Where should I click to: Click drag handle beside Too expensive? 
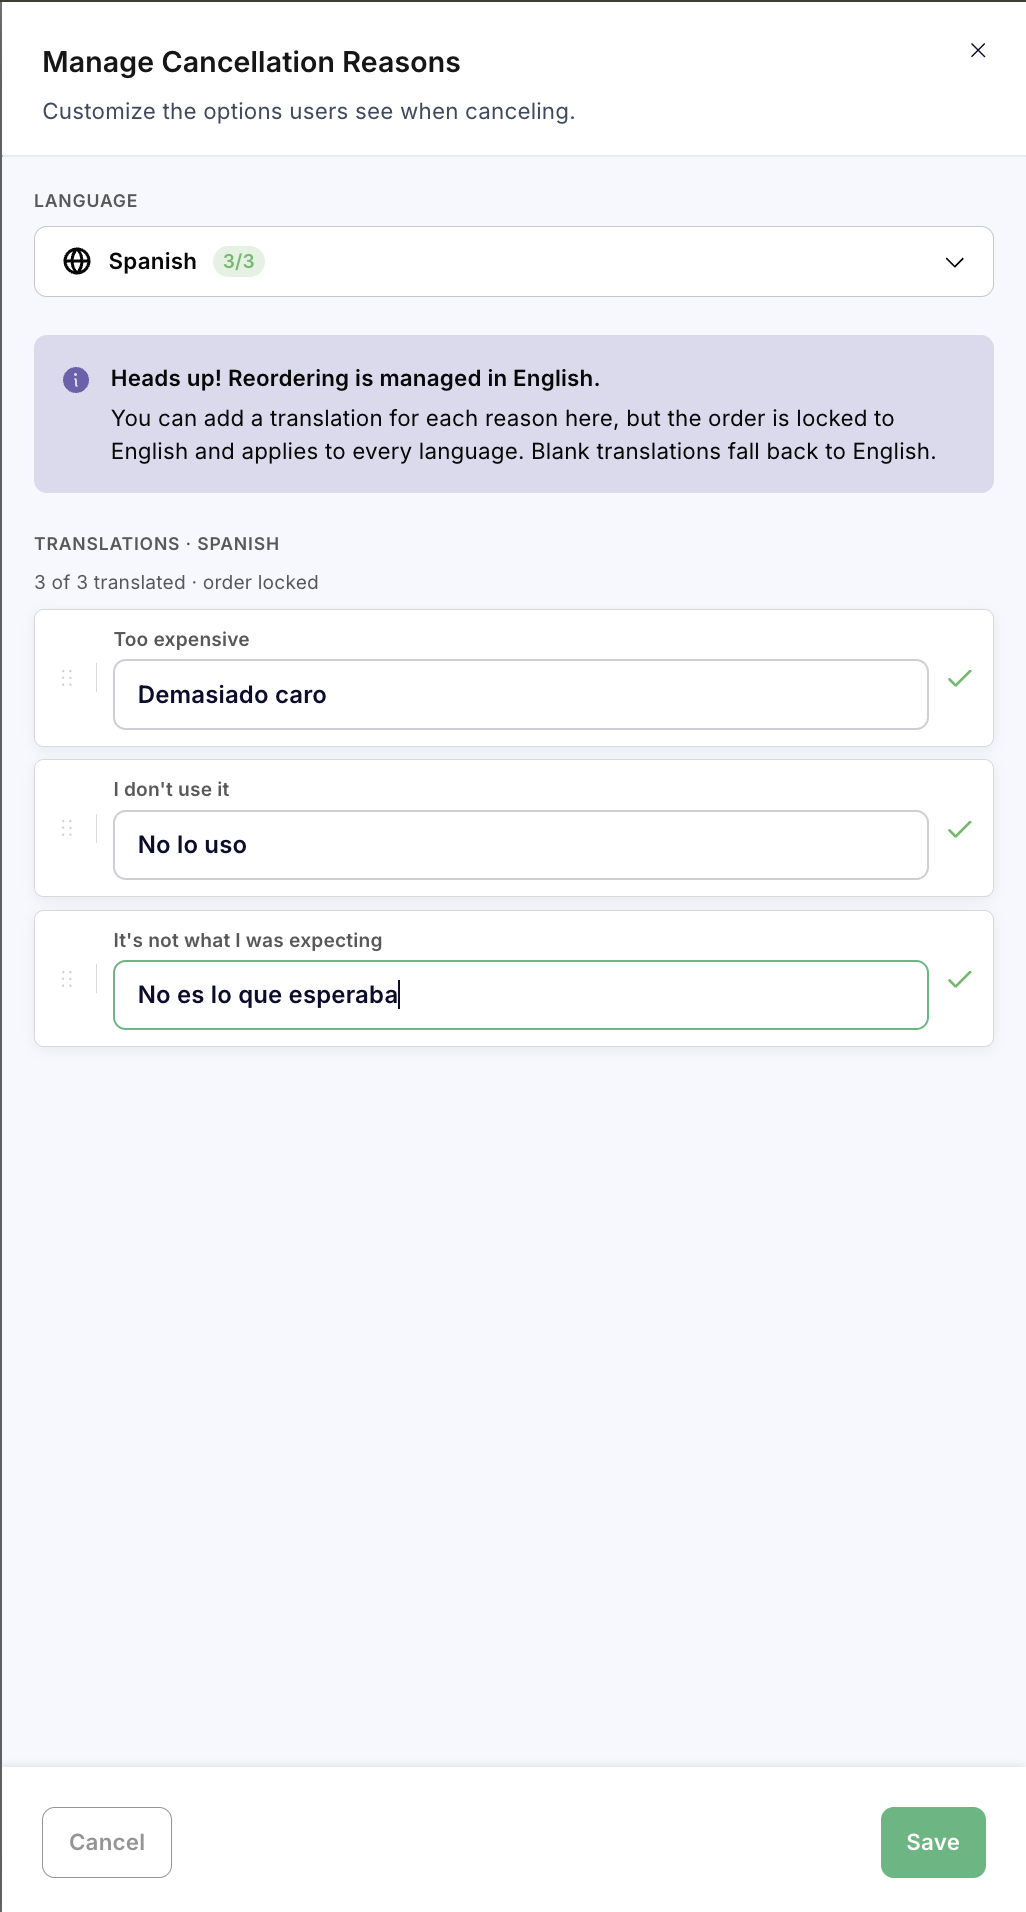[67, 678]
